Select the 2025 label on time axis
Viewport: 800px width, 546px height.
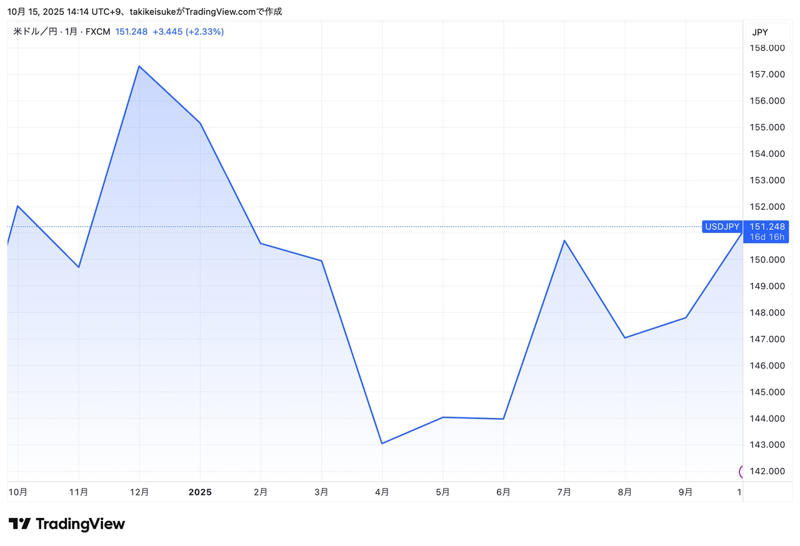pyautogui.click(x=200, y=492)
